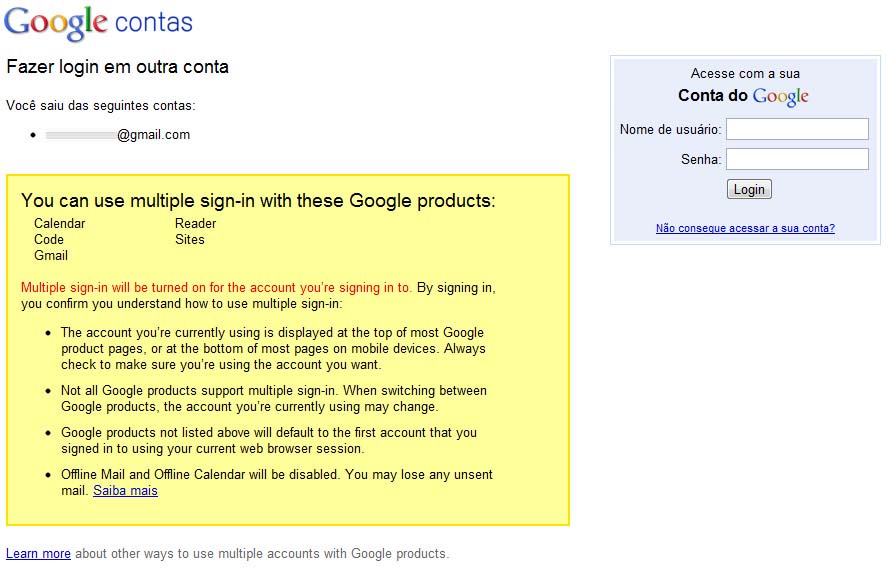Follow the Saiba mais link
This screenshot has width=889, height=570.
point(125,491)
